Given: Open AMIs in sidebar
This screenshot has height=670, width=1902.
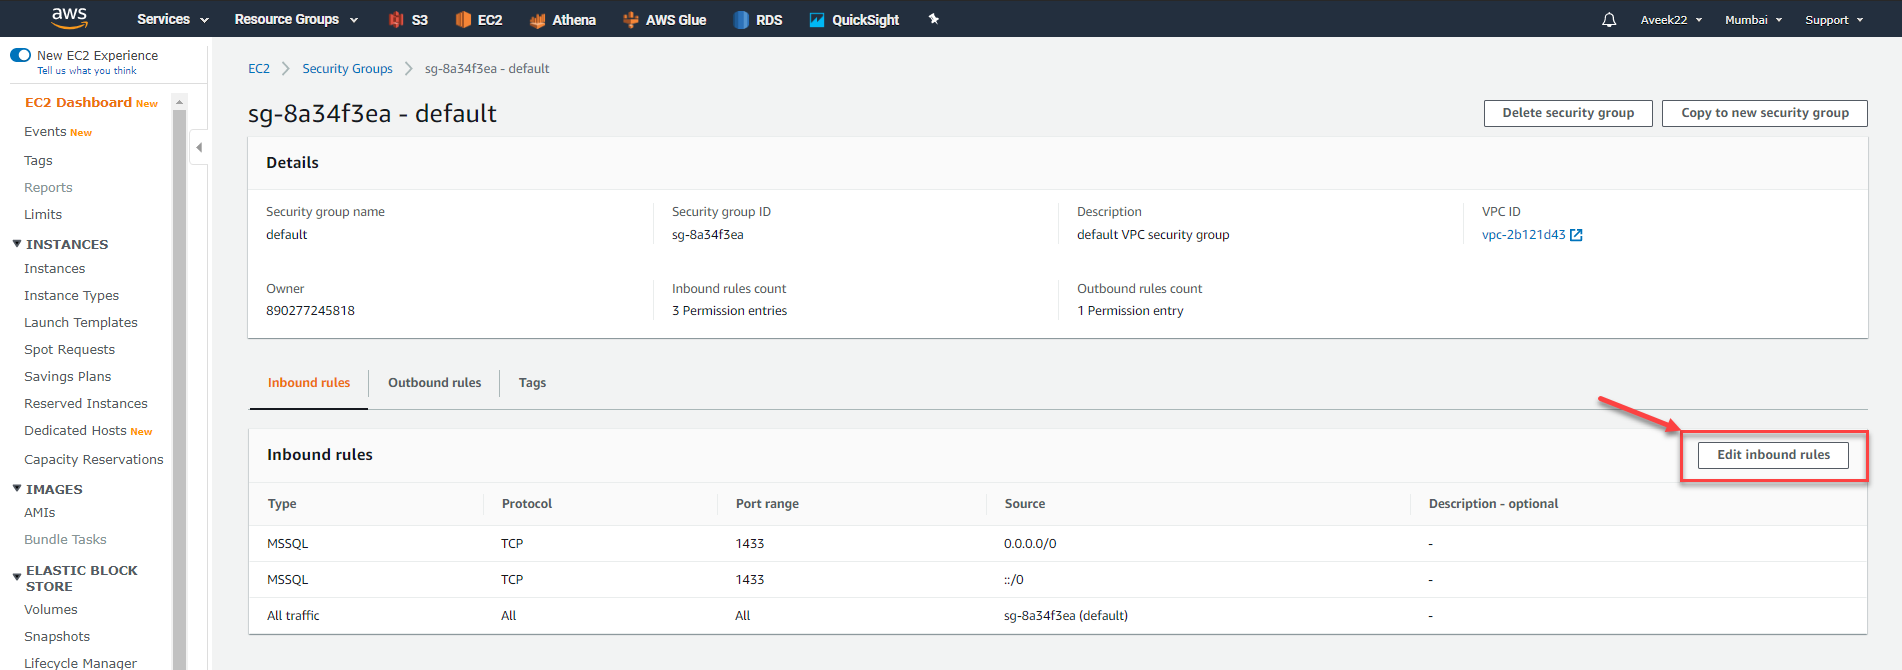Looking at the screenshot, I should (40, 513).
